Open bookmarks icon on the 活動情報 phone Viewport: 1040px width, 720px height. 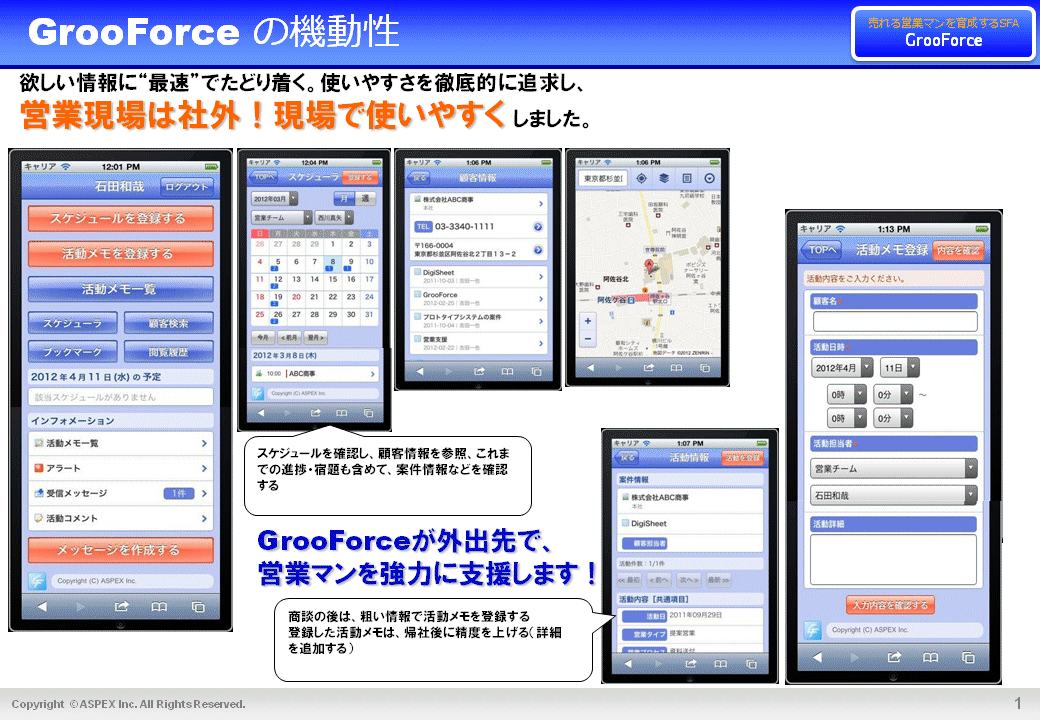click(x=720, y=664)
